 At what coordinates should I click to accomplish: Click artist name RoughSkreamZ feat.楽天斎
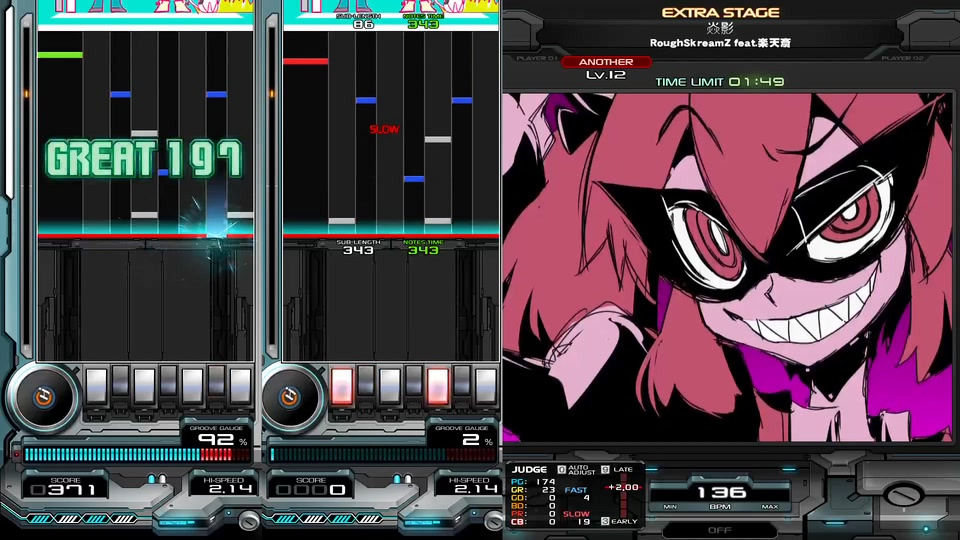720,43
